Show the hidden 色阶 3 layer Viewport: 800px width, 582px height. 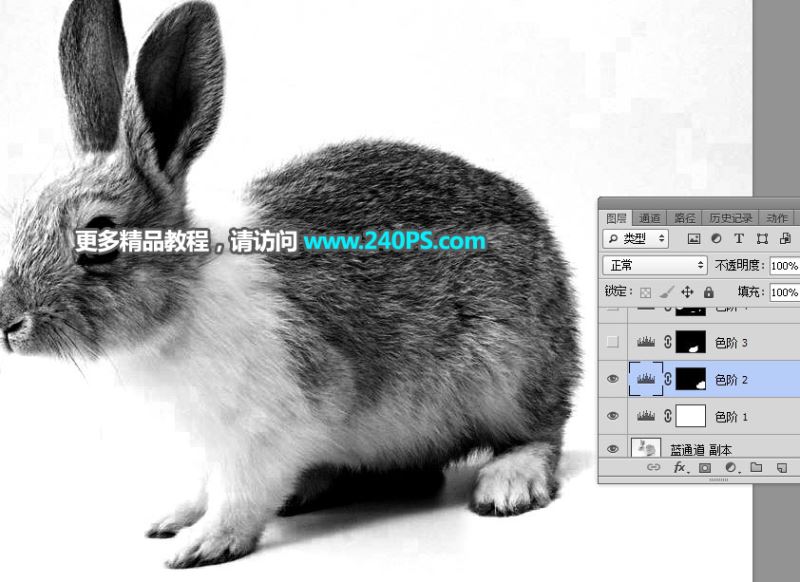pyautogui.click(x=613, y=342)
